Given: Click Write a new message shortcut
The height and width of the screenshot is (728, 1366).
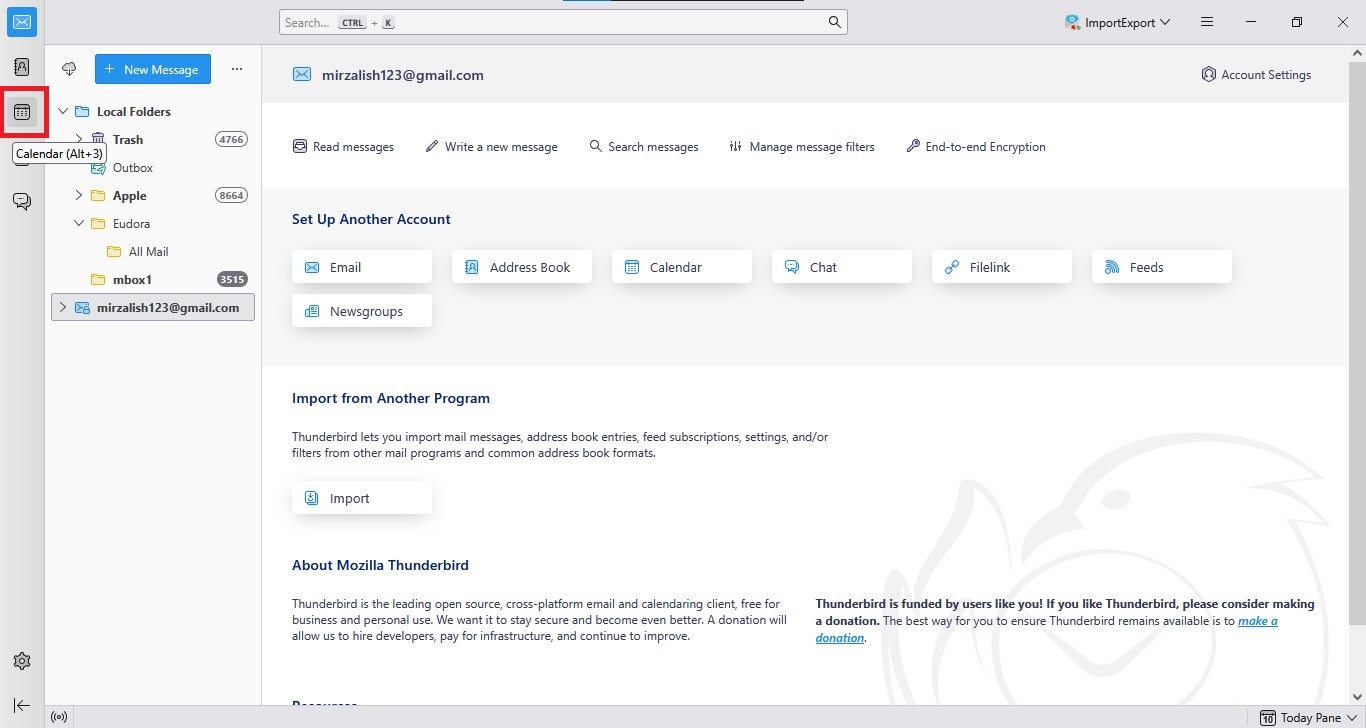Looking at the screenshot, I should (x=491, y=147).
